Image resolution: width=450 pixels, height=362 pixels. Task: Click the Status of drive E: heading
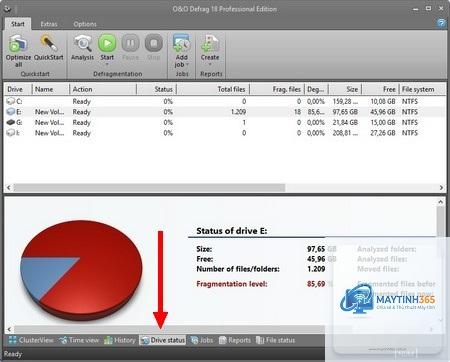(x=232, y=231)
